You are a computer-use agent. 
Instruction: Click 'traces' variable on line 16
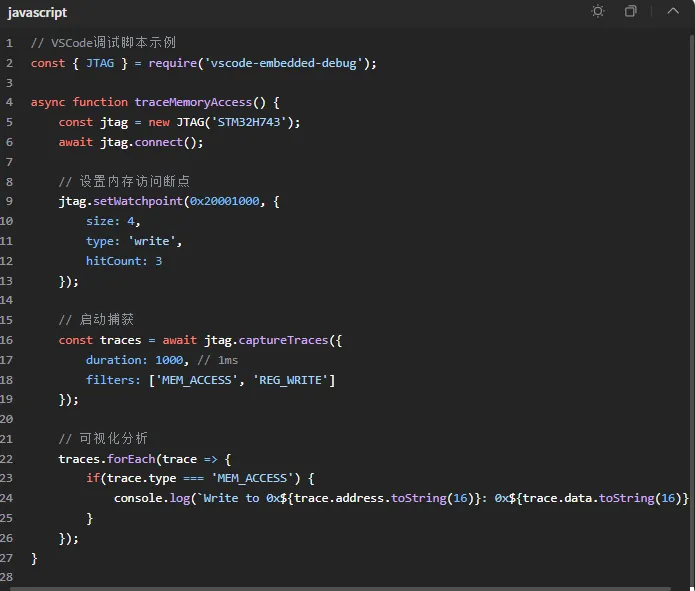click(121, 340)
